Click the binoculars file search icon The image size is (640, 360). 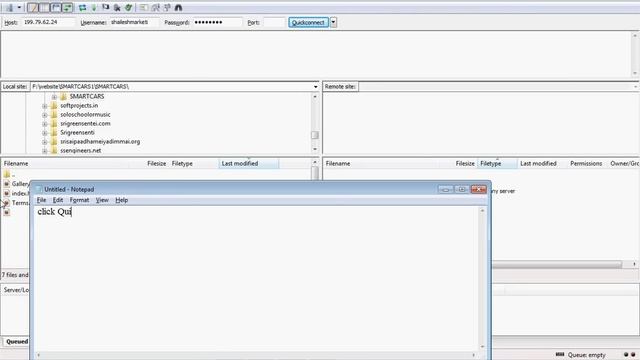pos(178,8)
